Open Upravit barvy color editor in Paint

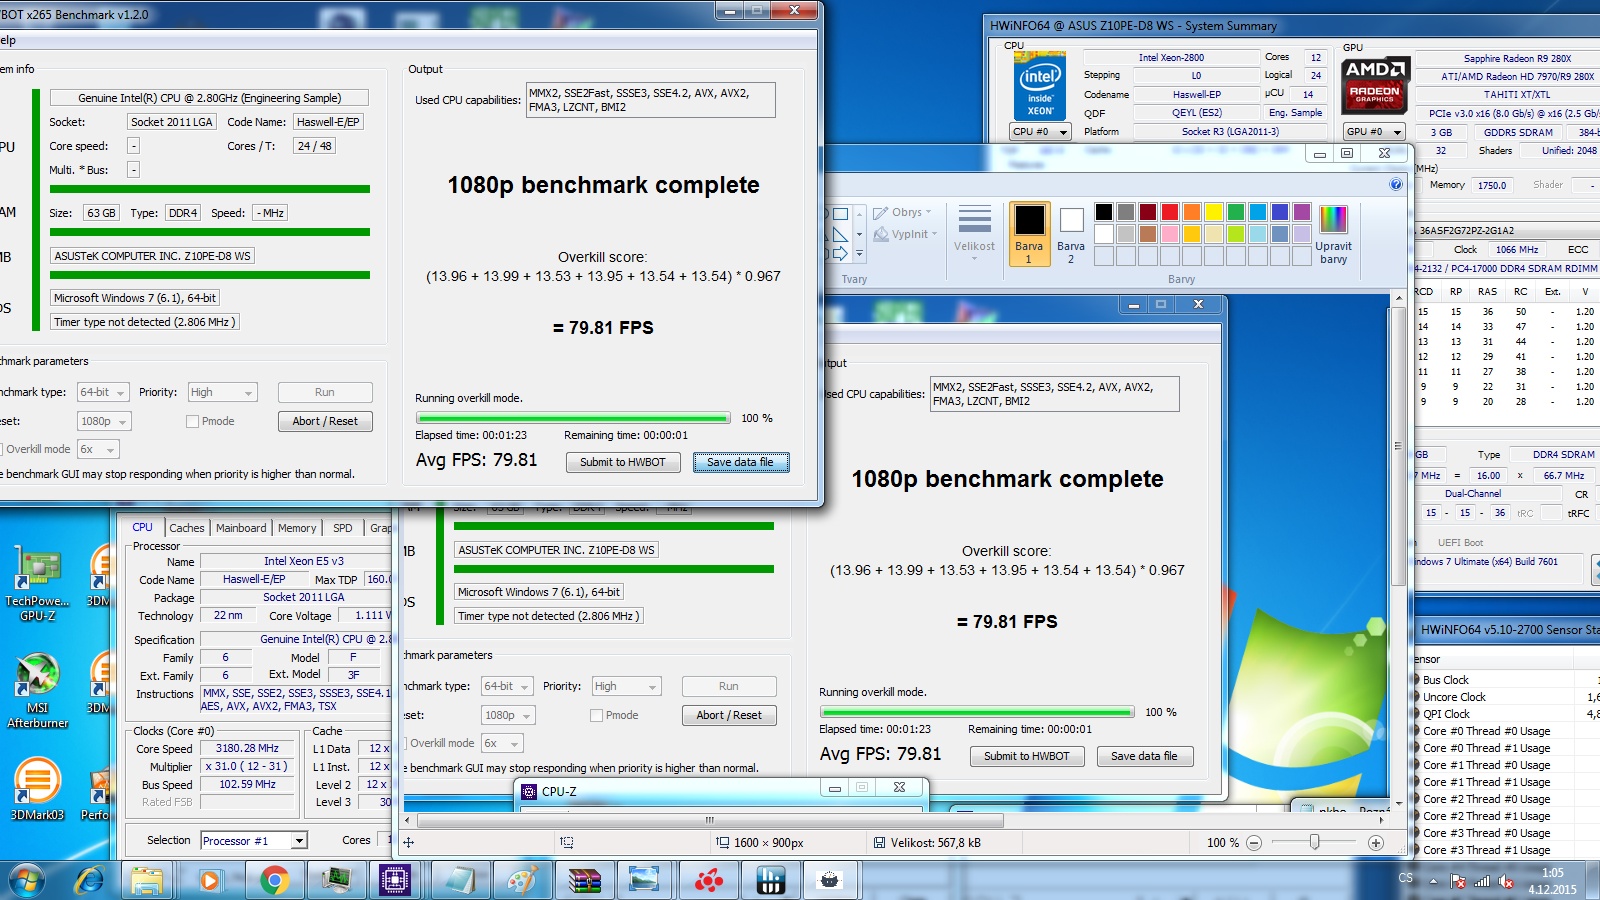(x=1333, y=233)
